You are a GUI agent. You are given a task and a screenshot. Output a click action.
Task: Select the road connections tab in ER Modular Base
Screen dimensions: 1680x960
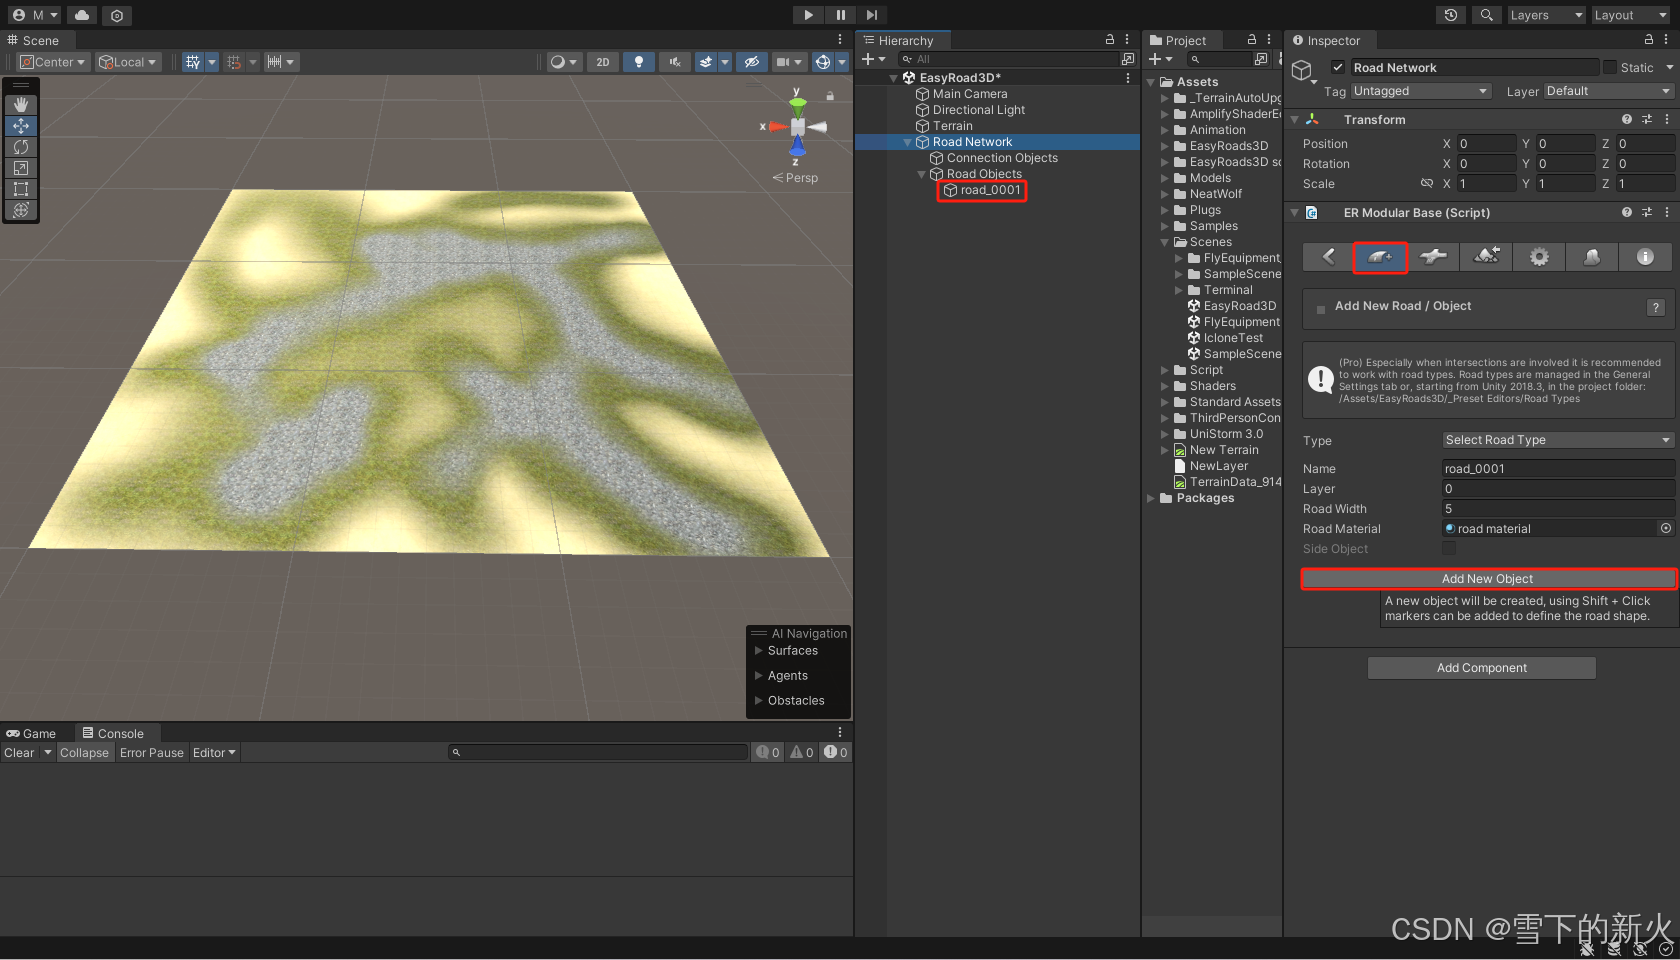tap(1433, 257)
